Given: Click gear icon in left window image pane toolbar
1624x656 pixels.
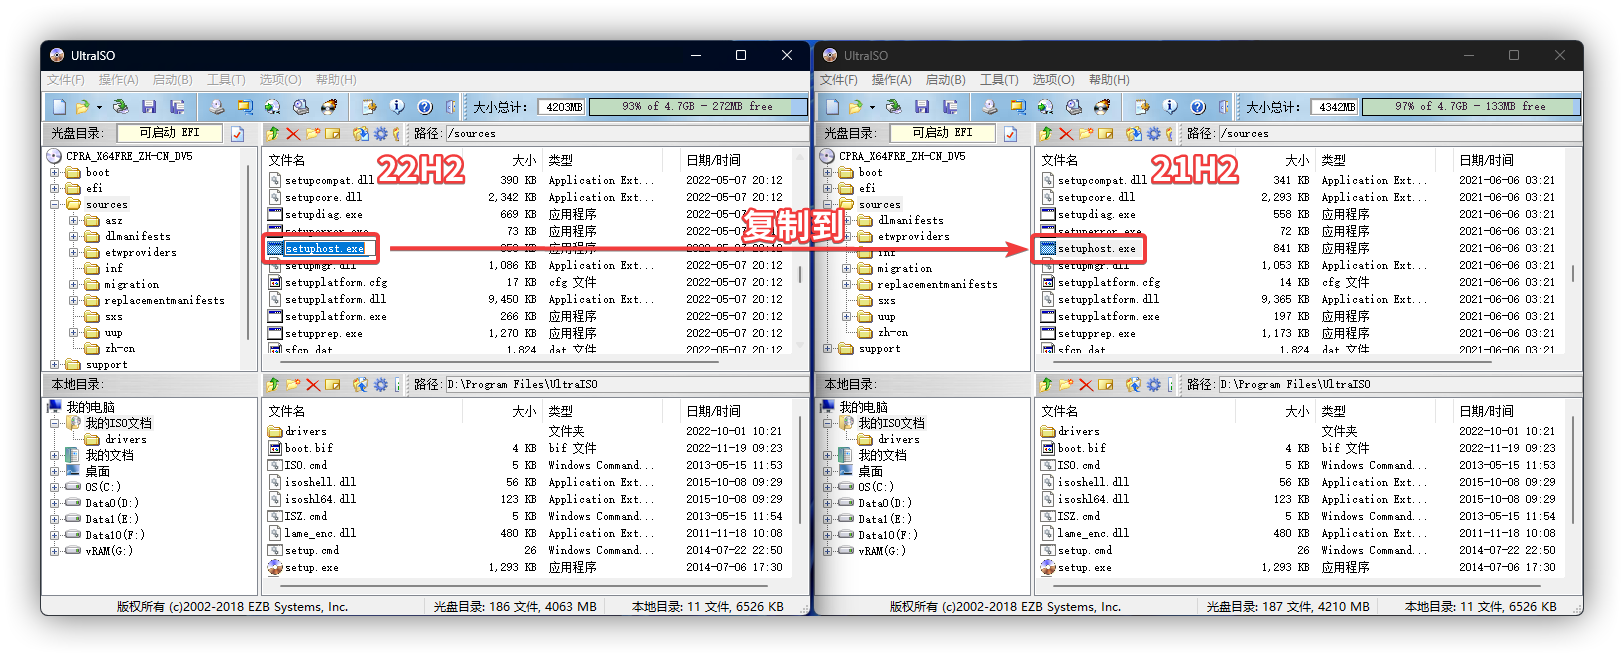Looking at the screenshot, I should click(x=381, y=133).
